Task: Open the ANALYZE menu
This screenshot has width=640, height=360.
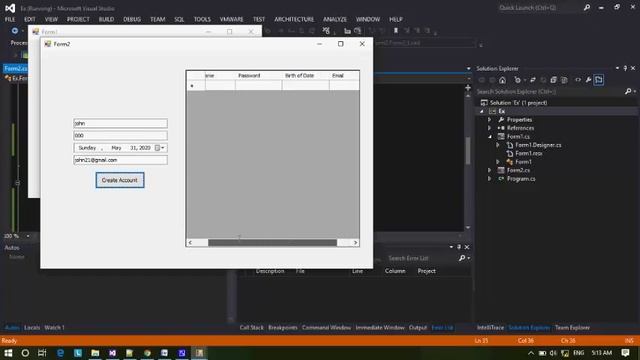Action: coord(335,19)
